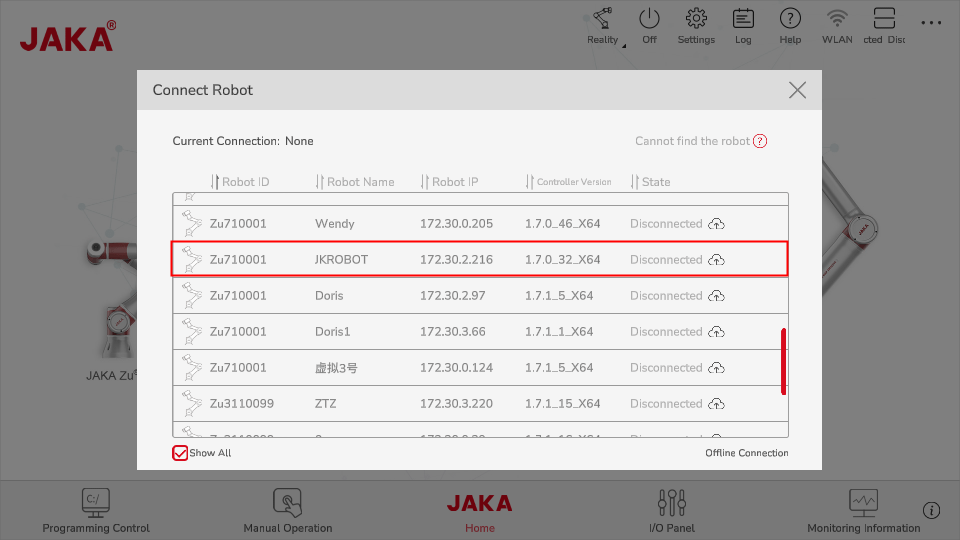Open the three-dot more menu
Screen dimensions: 960x540
tap(931, 23)
